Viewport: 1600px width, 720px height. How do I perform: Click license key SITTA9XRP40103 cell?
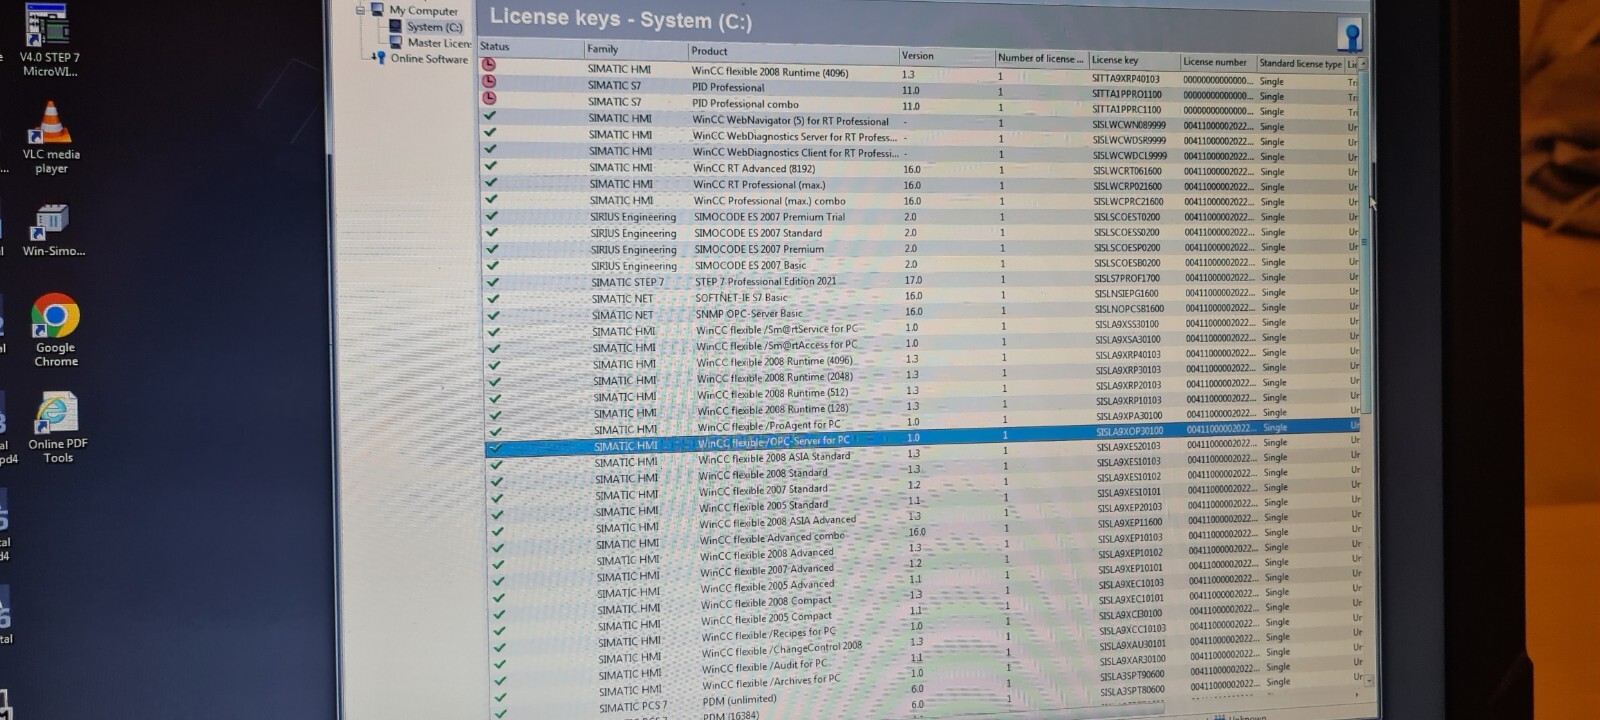pyautogui.click(x=1125, y=79)
